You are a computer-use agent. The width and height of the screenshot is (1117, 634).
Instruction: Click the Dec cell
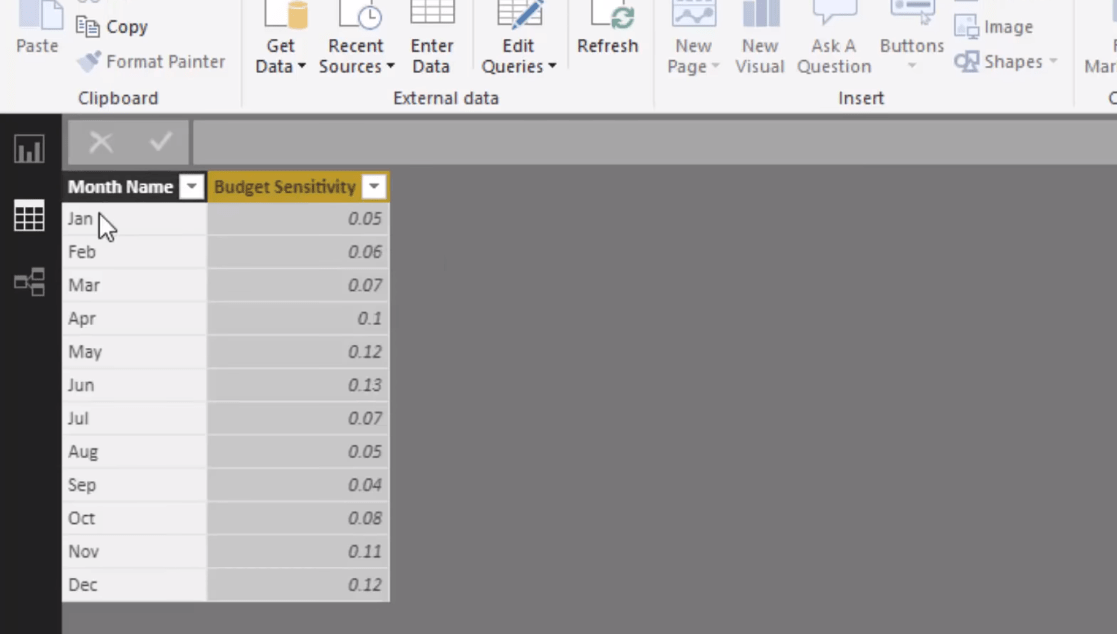coord(135,585)
